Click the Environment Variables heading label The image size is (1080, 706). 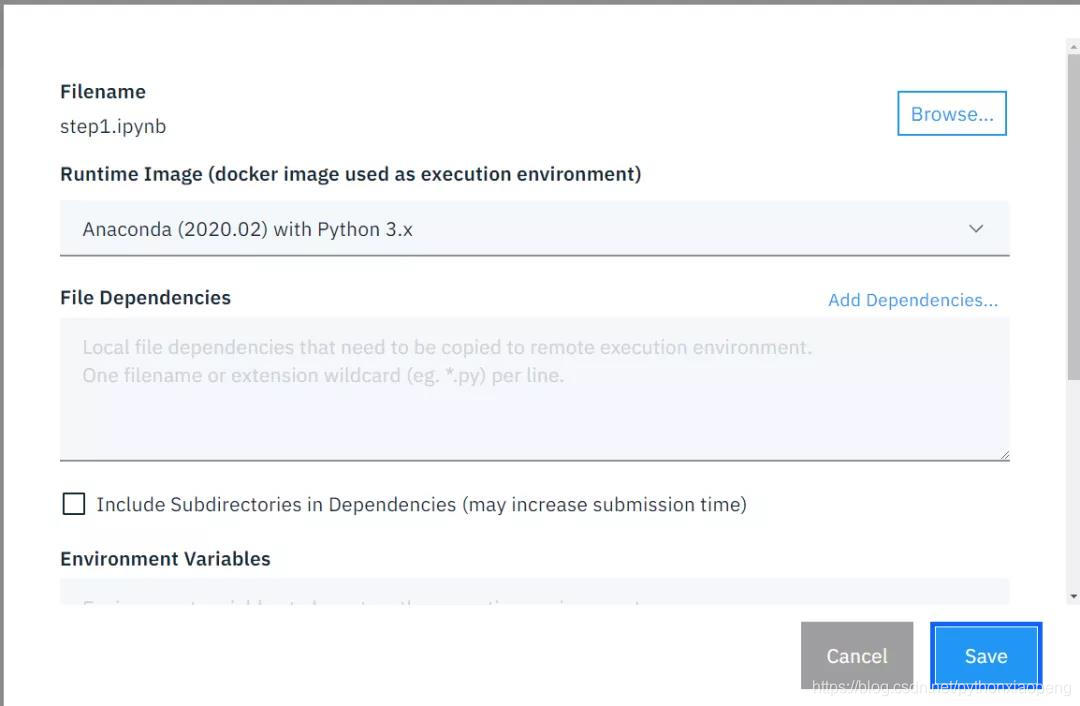click(165, 559)
